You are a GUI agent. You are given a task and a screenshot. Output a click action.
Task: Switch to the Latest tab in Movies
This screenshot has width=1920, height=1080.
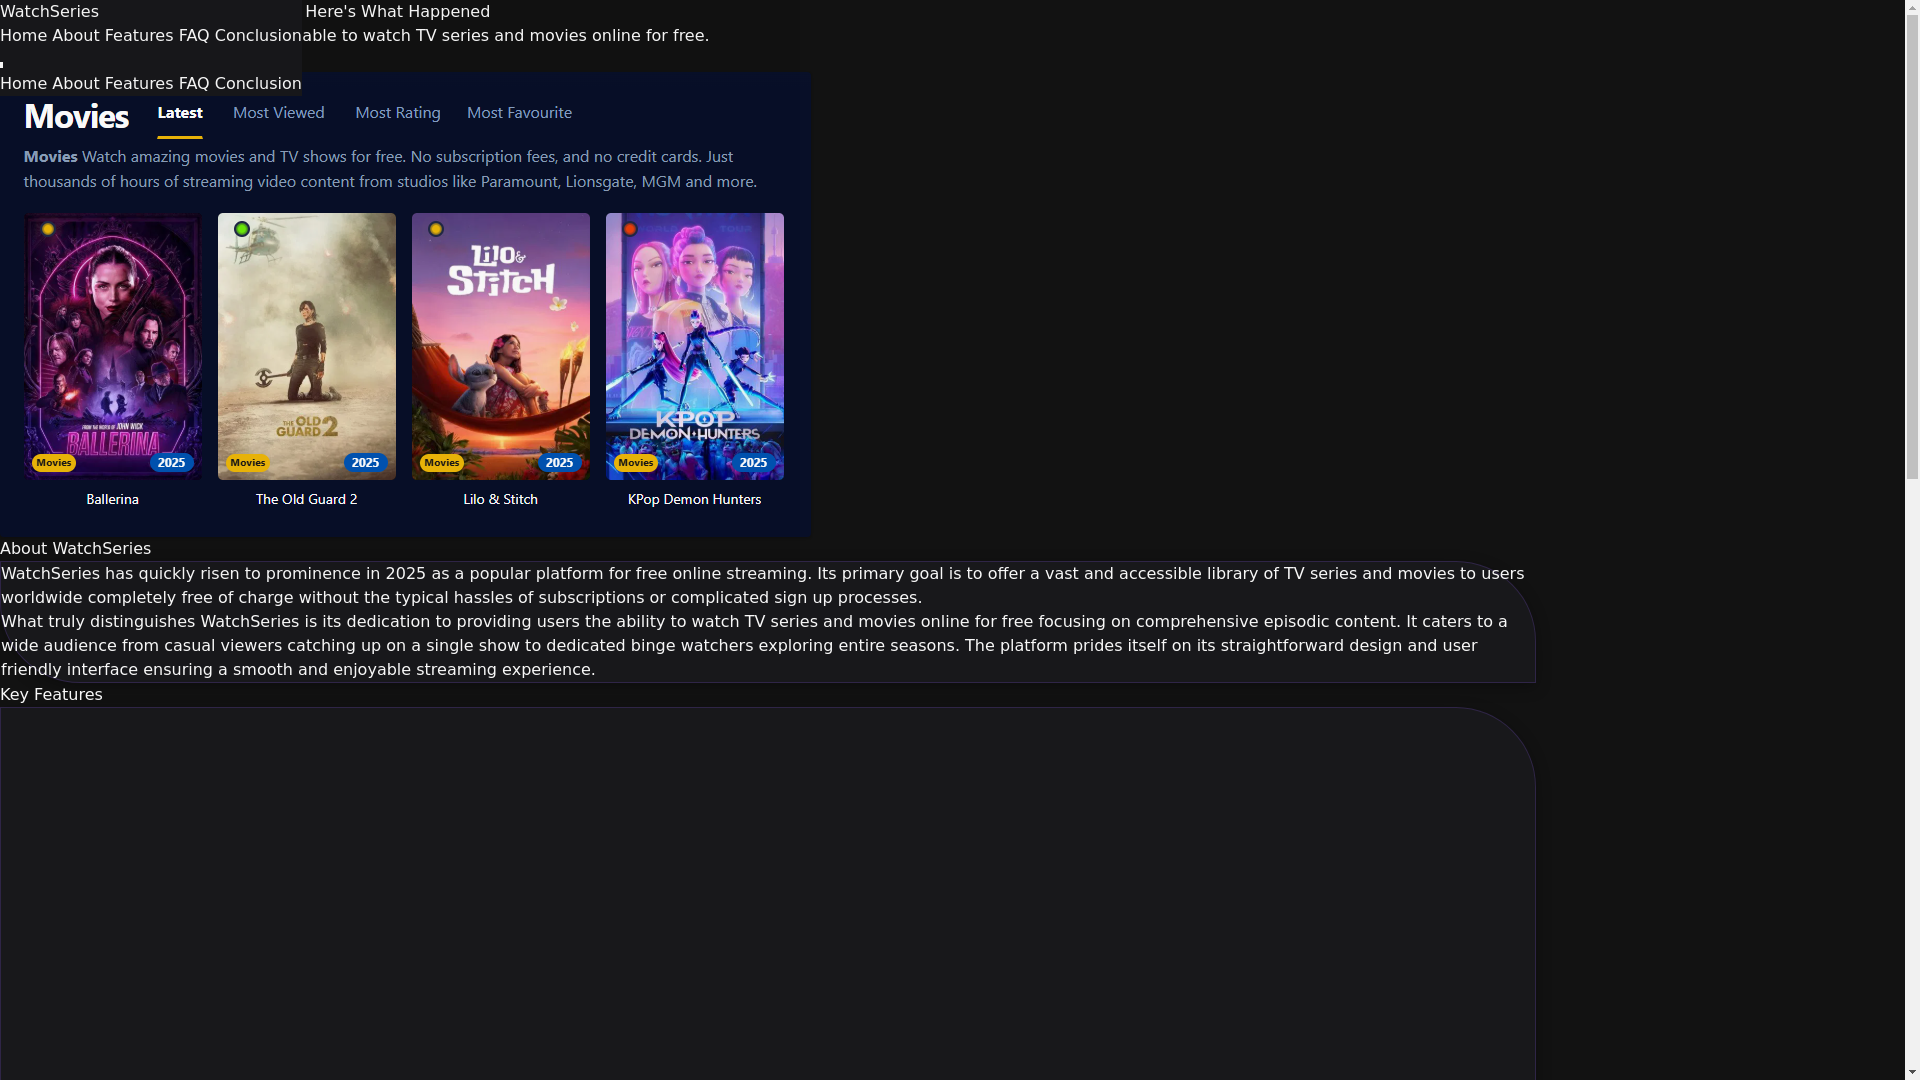point(180,113)
